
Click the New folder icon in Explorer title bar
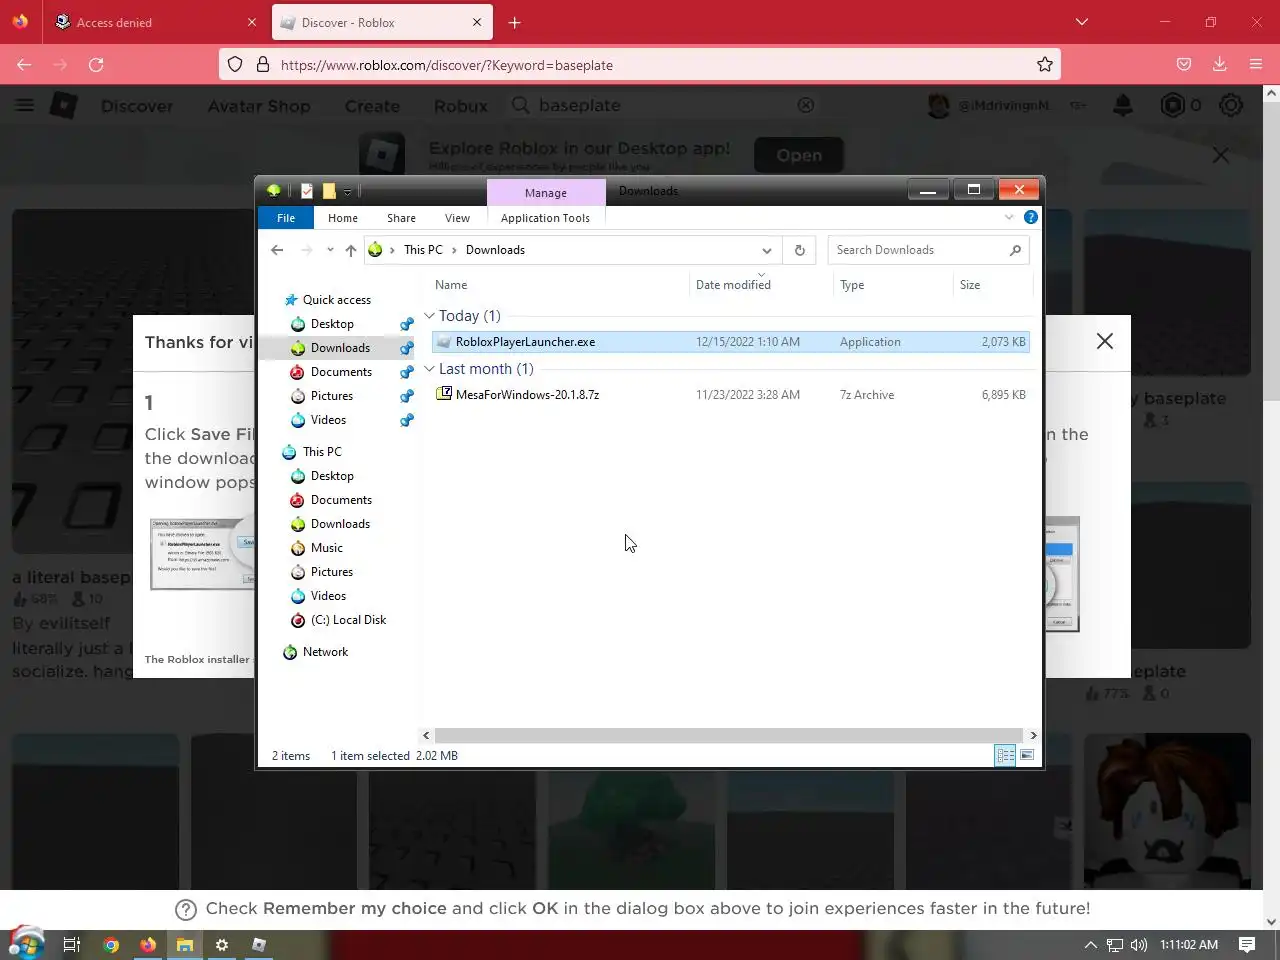pos(328,191)
